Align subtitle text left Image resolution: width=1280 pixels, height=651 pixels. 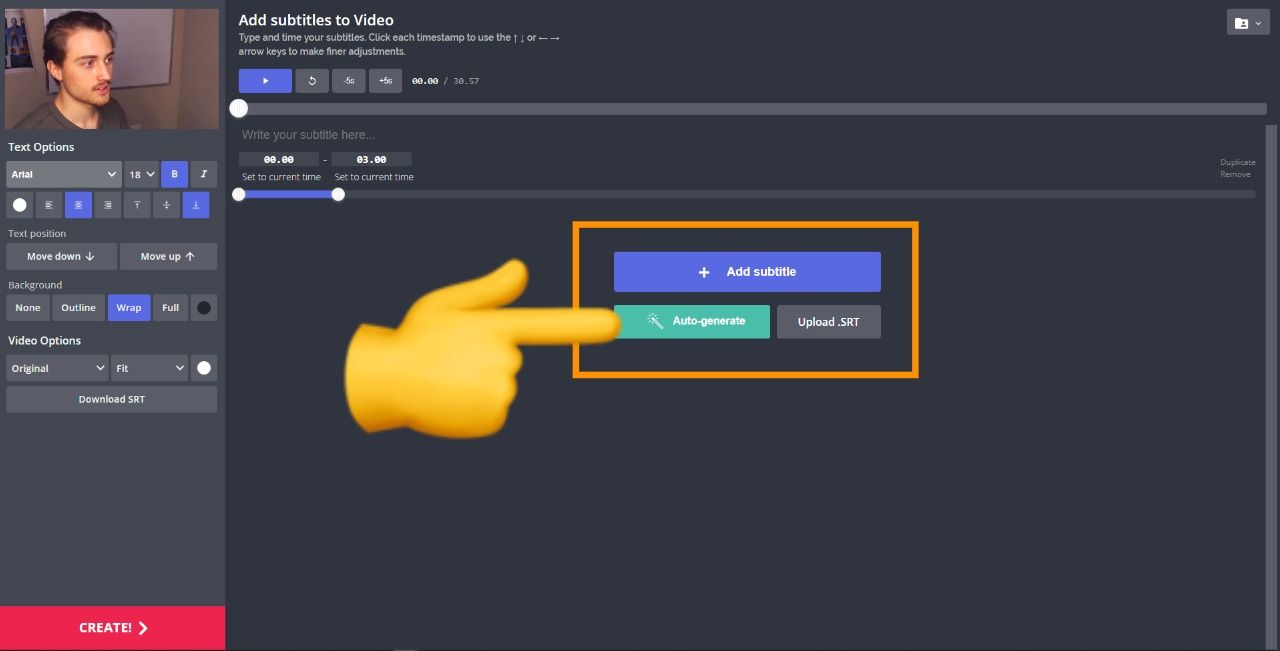click(x=49, y=205)
